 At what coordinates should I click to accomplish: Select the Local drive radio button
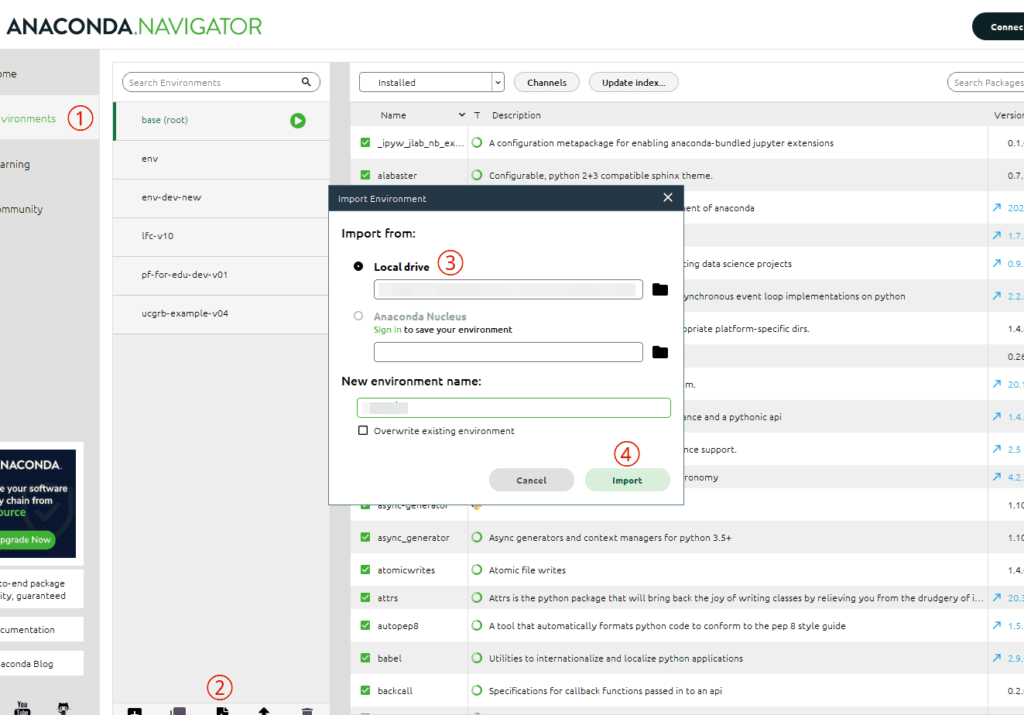pyautogui.click(x=359, y=266)
